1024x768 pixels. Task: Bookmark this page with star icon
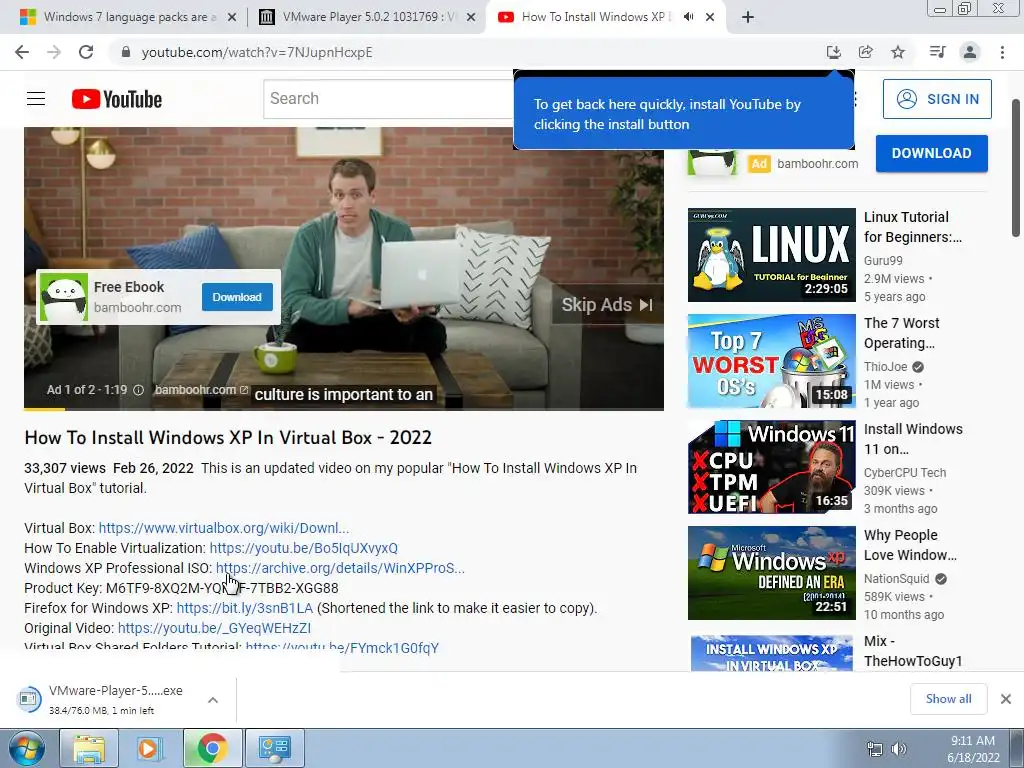[898, 52]
